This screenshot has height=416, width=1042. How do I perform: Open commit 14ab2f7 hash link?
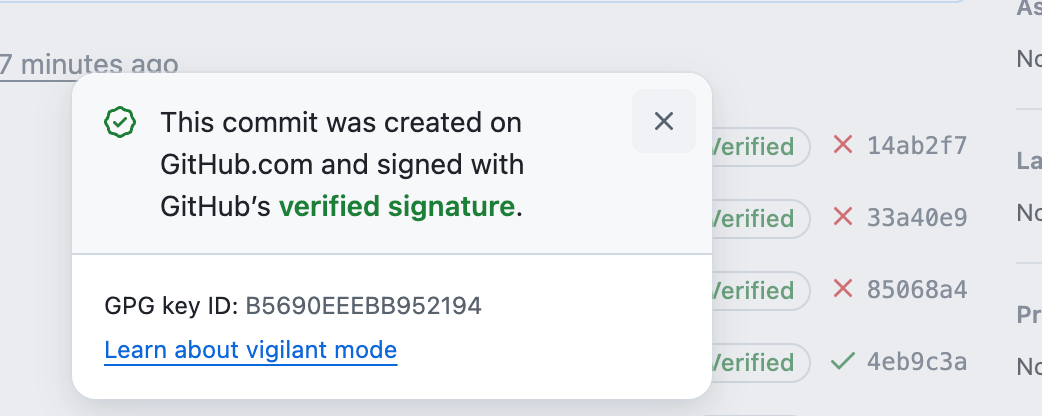click(x=916, y=146)
